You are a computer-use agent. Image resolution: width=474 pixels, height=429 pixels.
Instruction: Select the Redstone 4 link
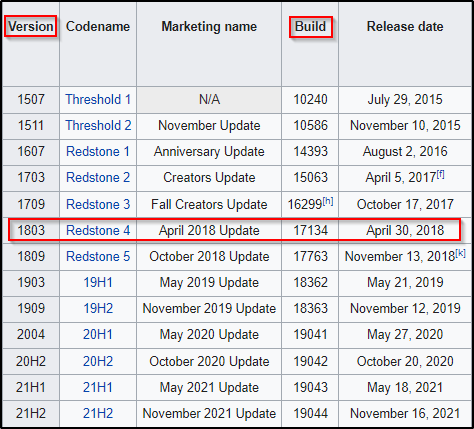point(98,230)
